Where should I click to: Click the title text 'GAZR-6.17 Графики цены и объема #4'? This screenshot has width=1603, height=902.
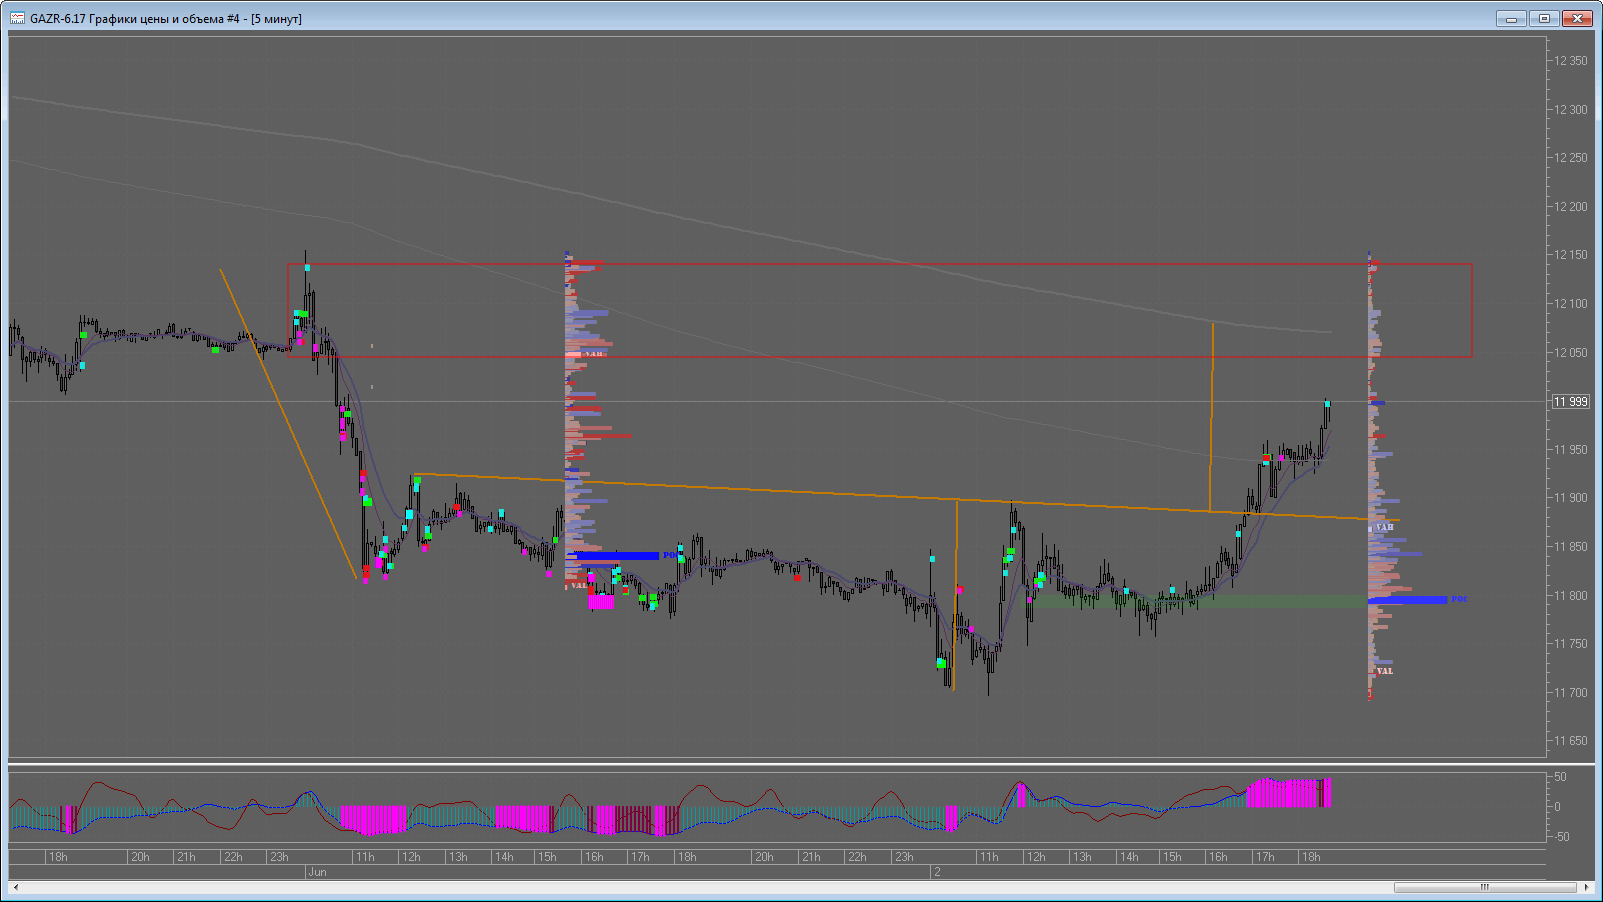tap(135, 19)
